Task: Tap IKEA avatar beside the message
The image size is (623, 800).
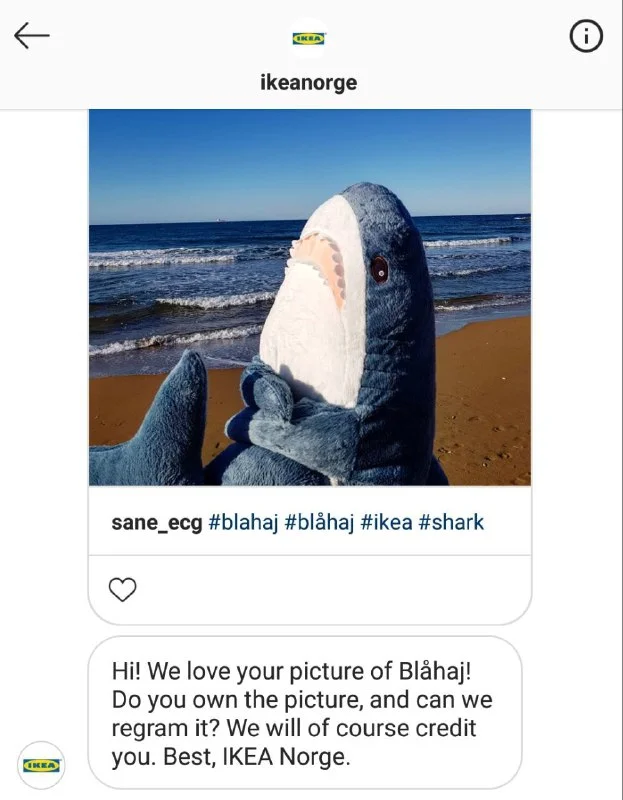Action: pyautogui.click(x=42, y=765)
